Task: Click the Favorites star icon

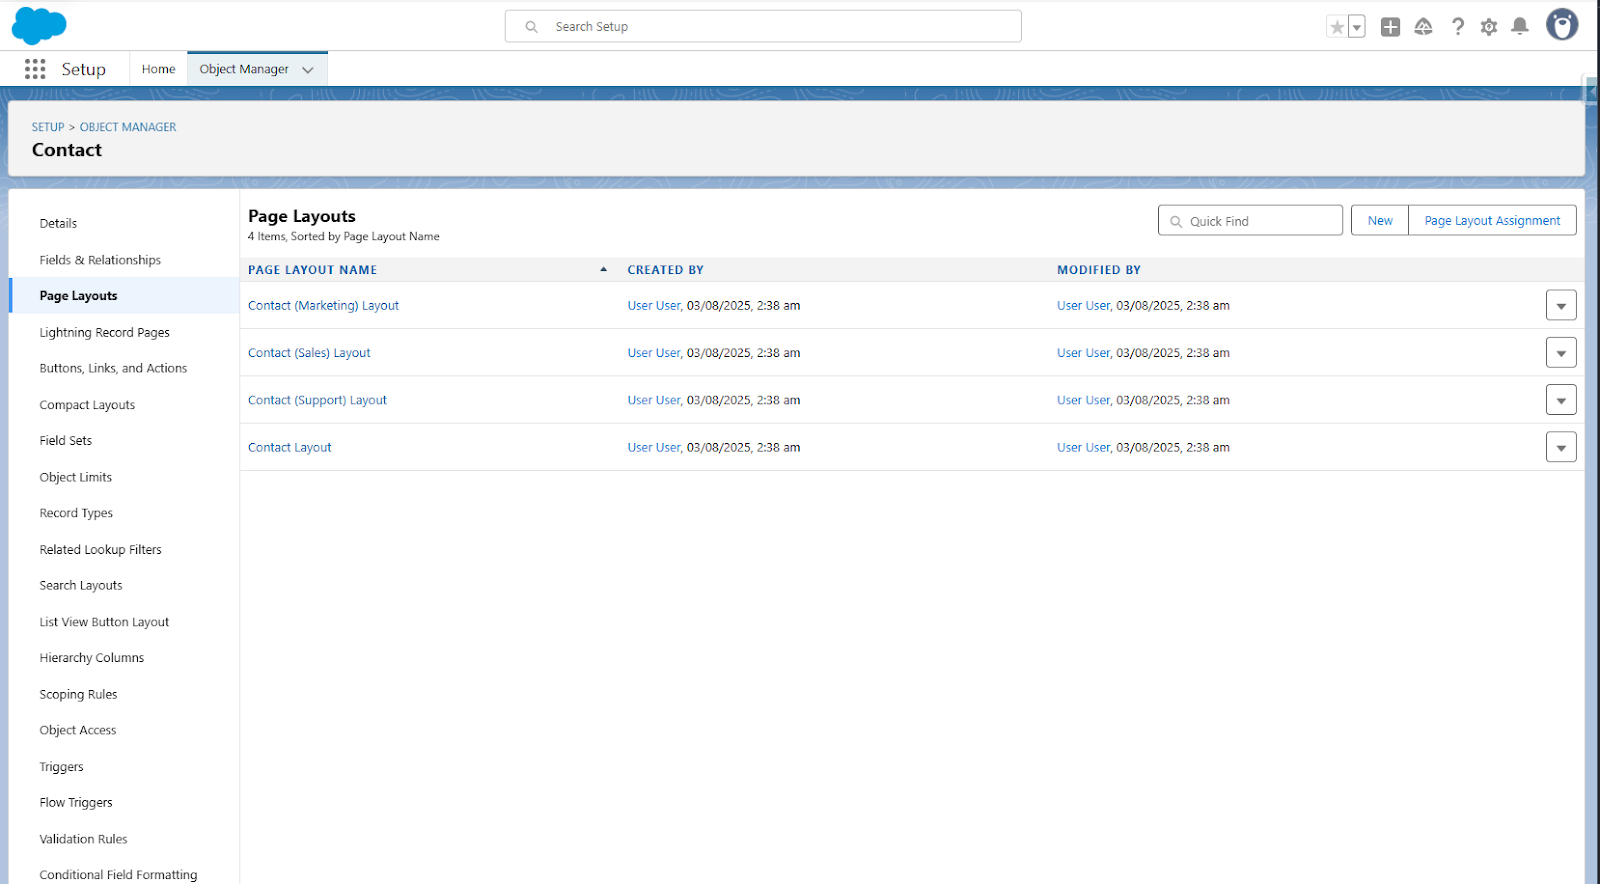Action: 1337,27
